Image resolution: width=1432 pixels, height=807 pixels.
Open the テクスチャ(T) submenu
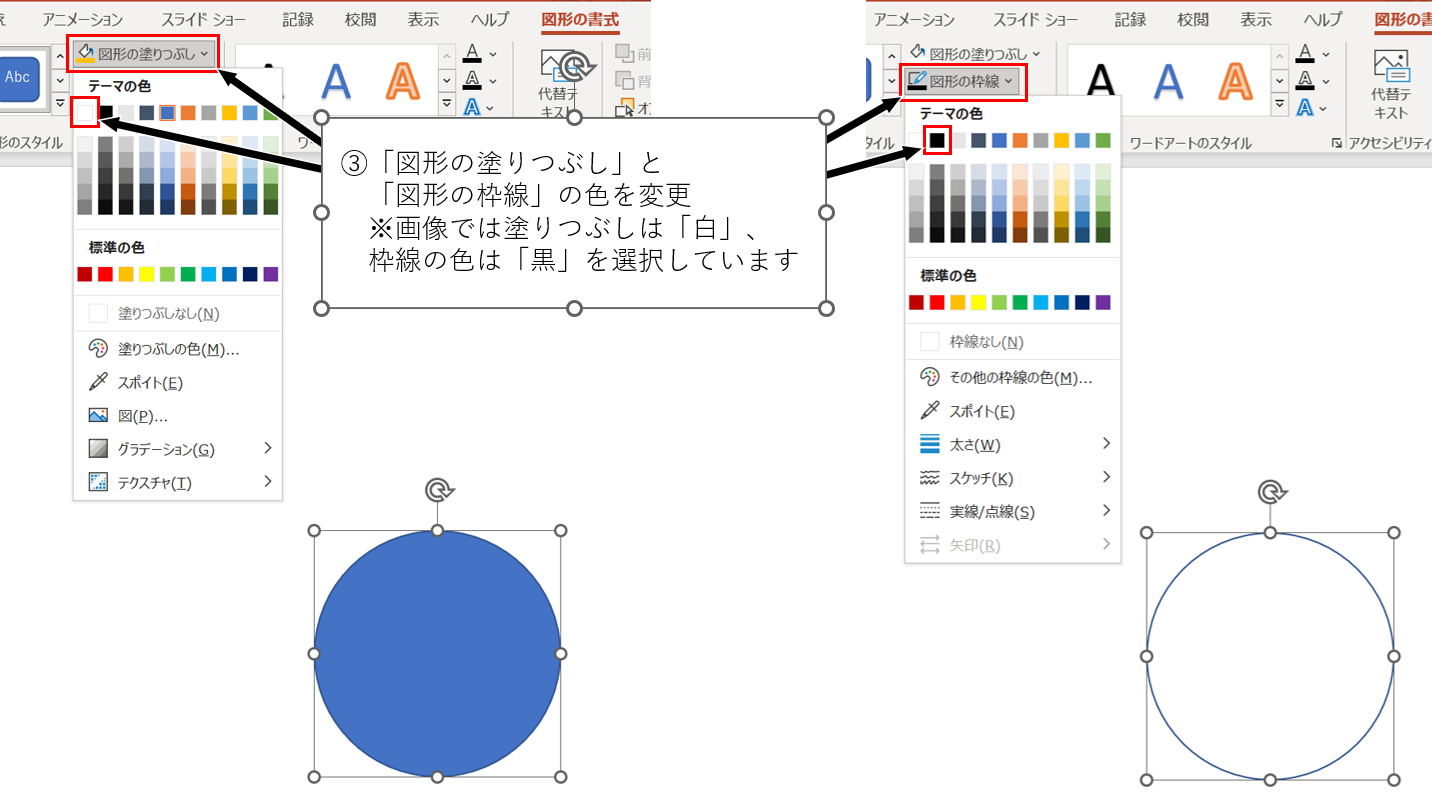pyautogui.click(x=178, y=483)
